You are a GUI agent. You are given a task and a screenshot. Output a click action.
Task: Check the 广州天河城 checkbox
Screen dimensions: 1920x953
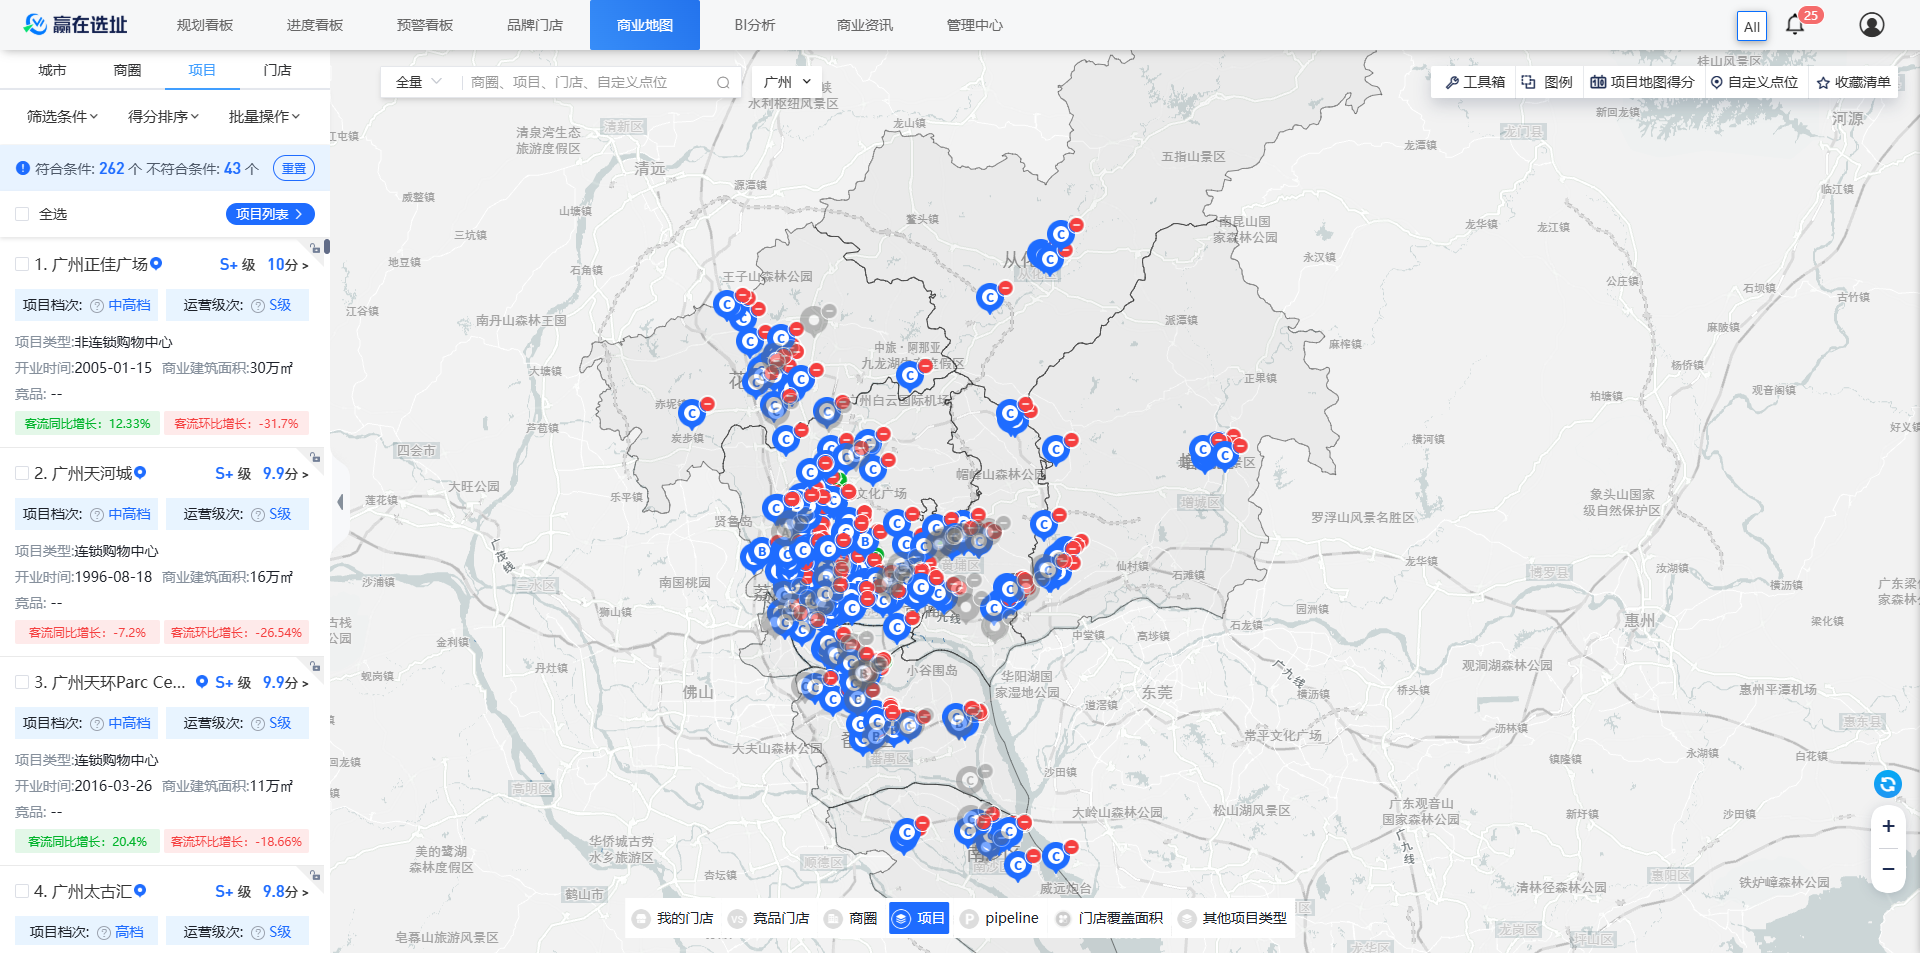(22, 473)
